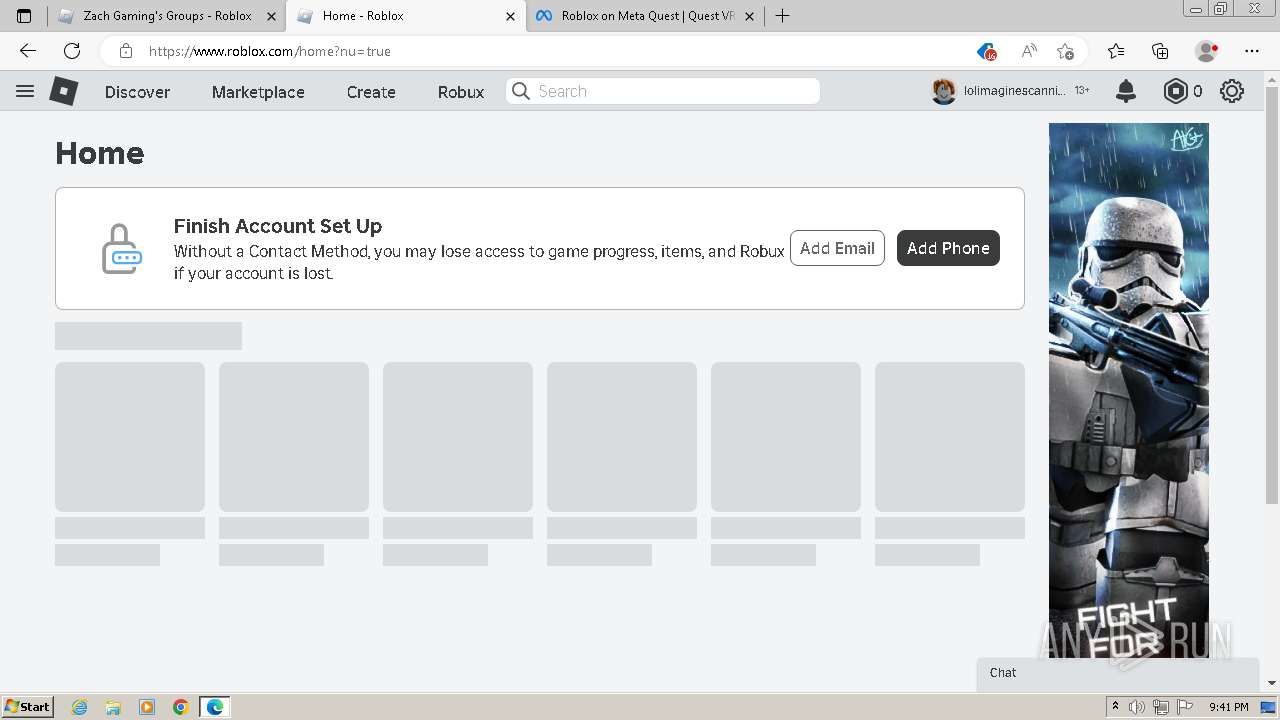Viewport: 1280px width, 720px height.
Task: Launch Internet Explorer from taskbar
Action: (x=80, y=707)
